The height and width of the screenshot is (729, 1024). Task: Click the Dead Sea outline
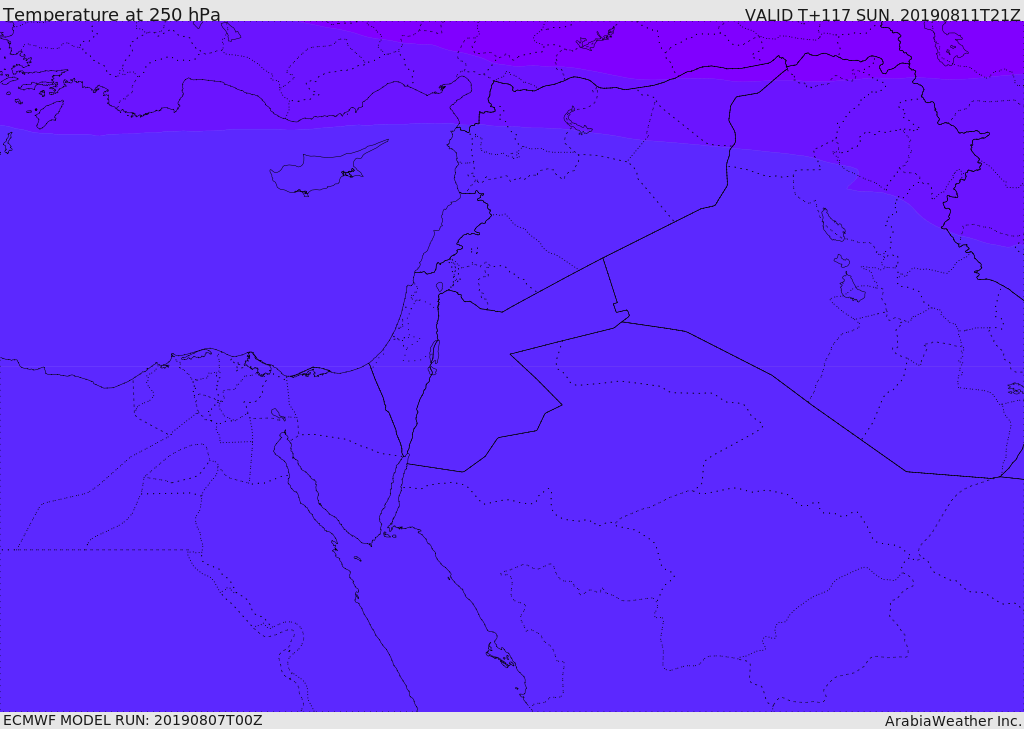[434, 354]
